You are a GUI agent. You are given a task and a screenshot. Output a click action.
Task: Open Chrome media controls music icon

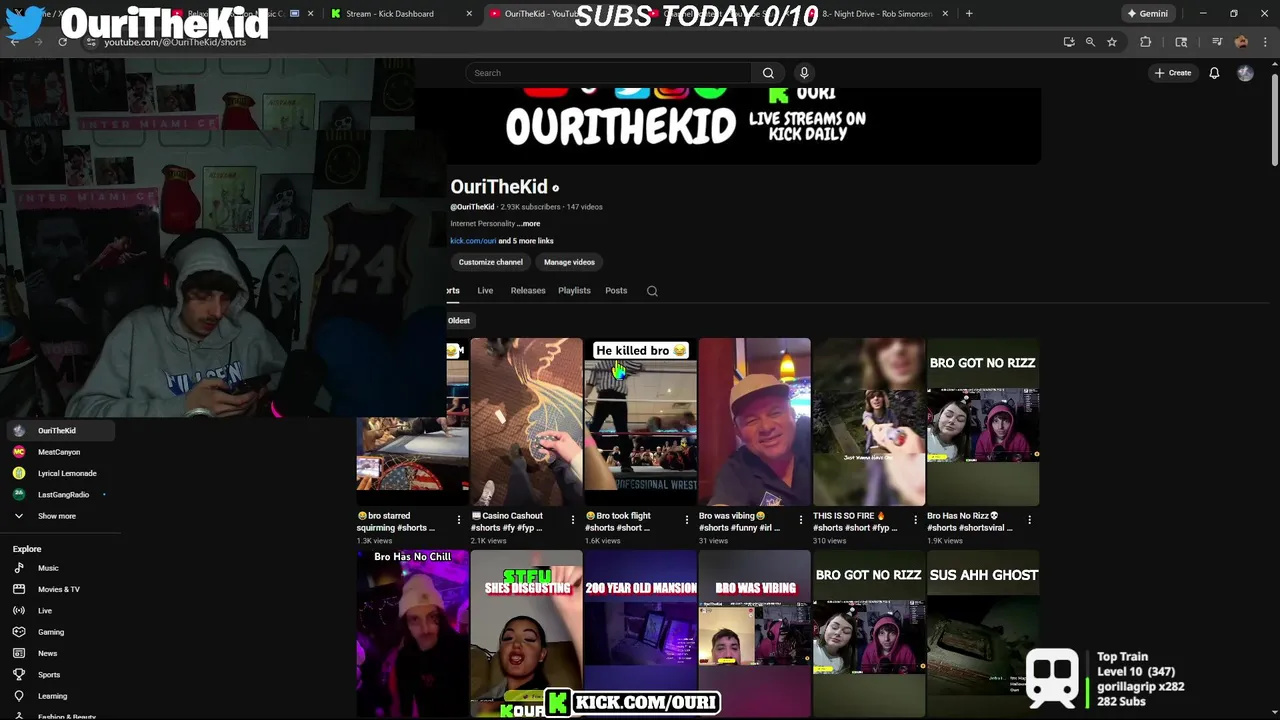[x=1217, y=42]
